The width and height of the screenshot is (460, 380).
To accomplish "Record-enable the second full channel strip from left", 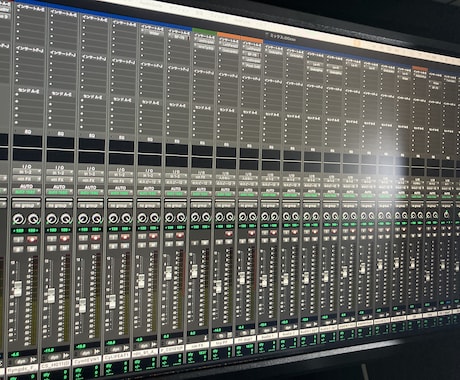I will coord(65,239).
